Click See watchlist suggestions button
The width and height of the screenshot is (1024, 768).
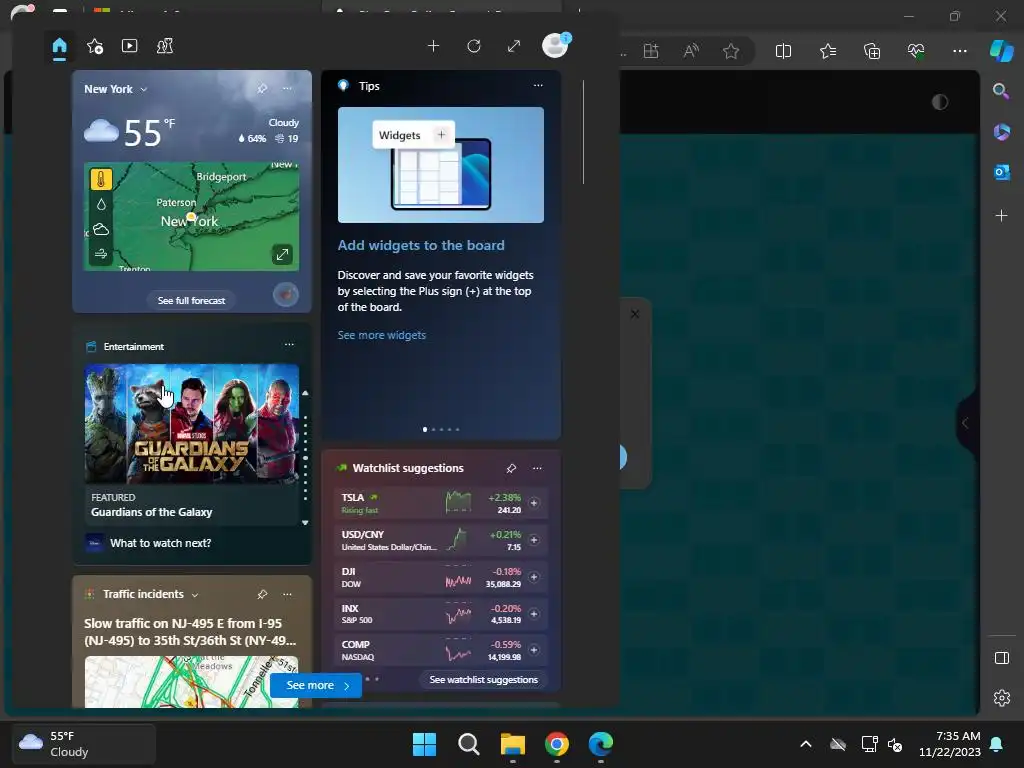[484, 680]
